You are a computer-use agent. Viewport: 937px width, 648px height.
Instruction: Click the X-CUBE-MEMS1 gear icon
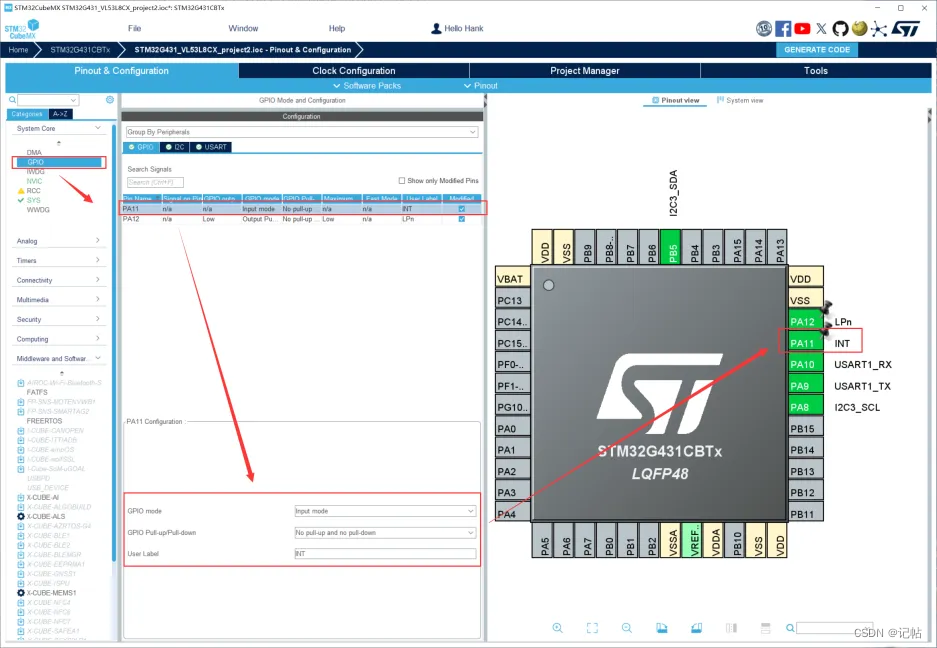(x=21, y=593)
